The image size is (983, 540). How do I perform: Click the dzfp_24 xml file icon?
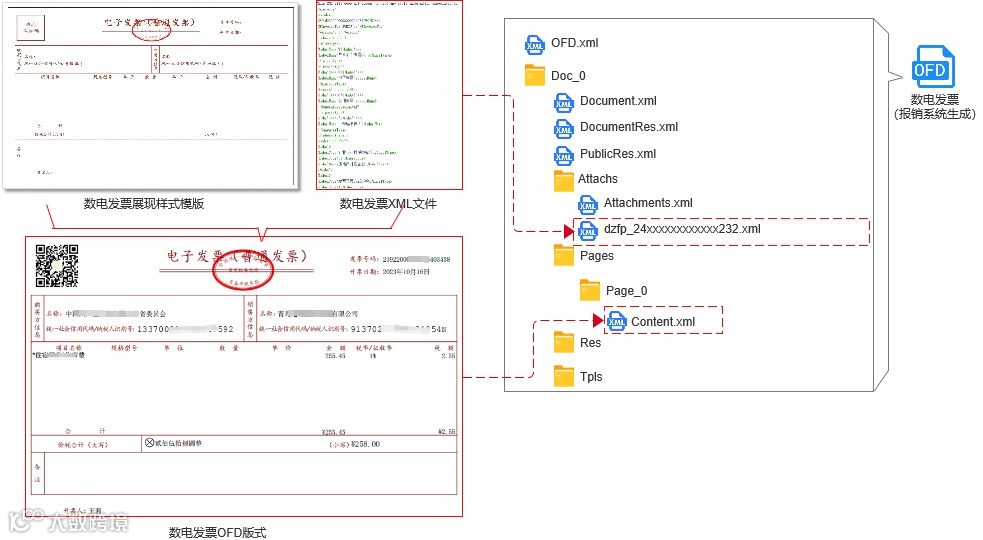coord(587,230)
